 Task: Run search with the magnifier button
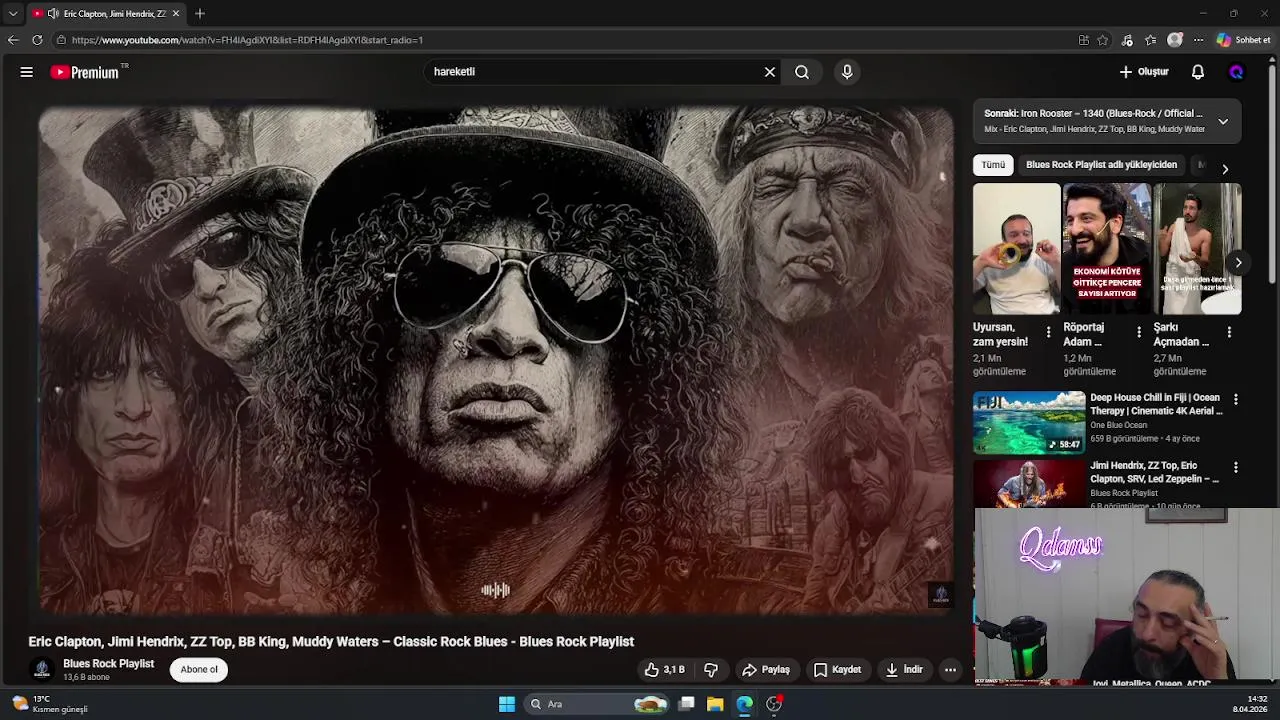[802, 72]
